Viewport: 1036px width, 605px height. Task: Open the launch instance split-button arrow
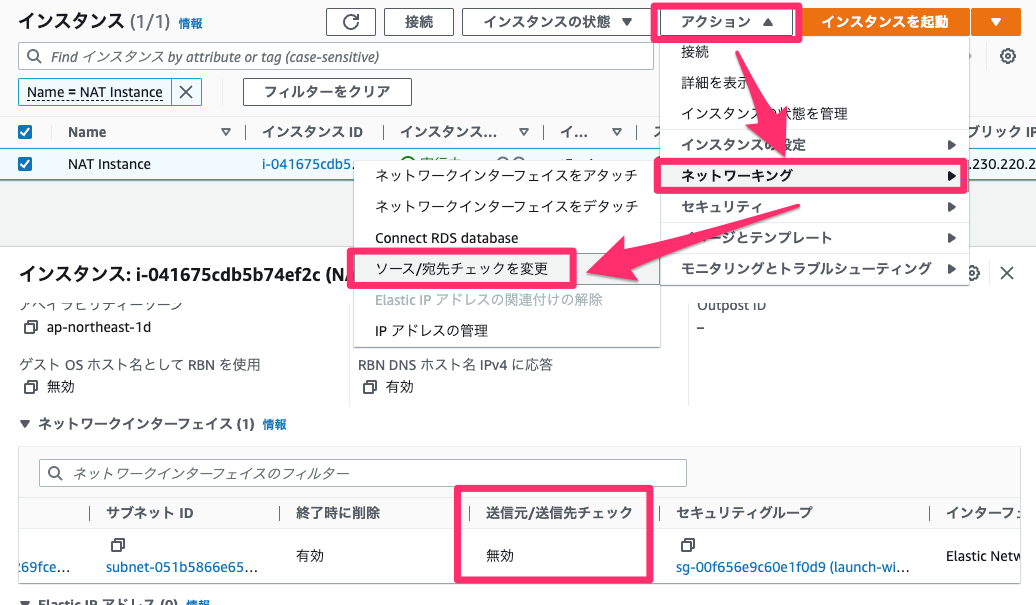click(996, 22)
